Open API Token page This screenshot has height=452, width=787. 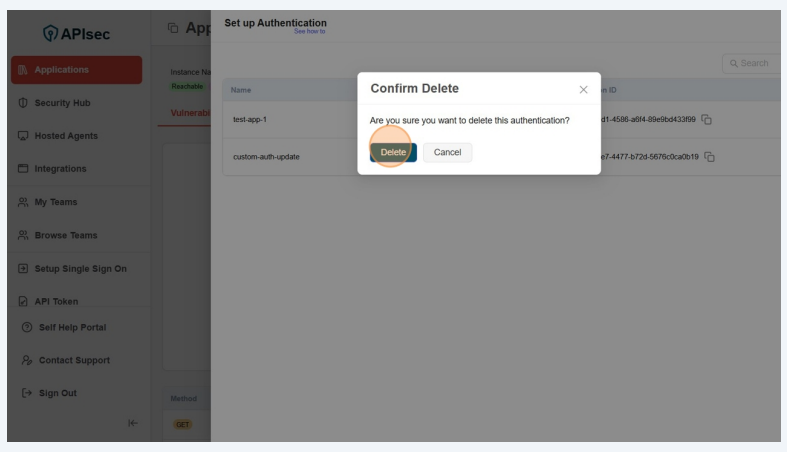(x=56, y=302)
